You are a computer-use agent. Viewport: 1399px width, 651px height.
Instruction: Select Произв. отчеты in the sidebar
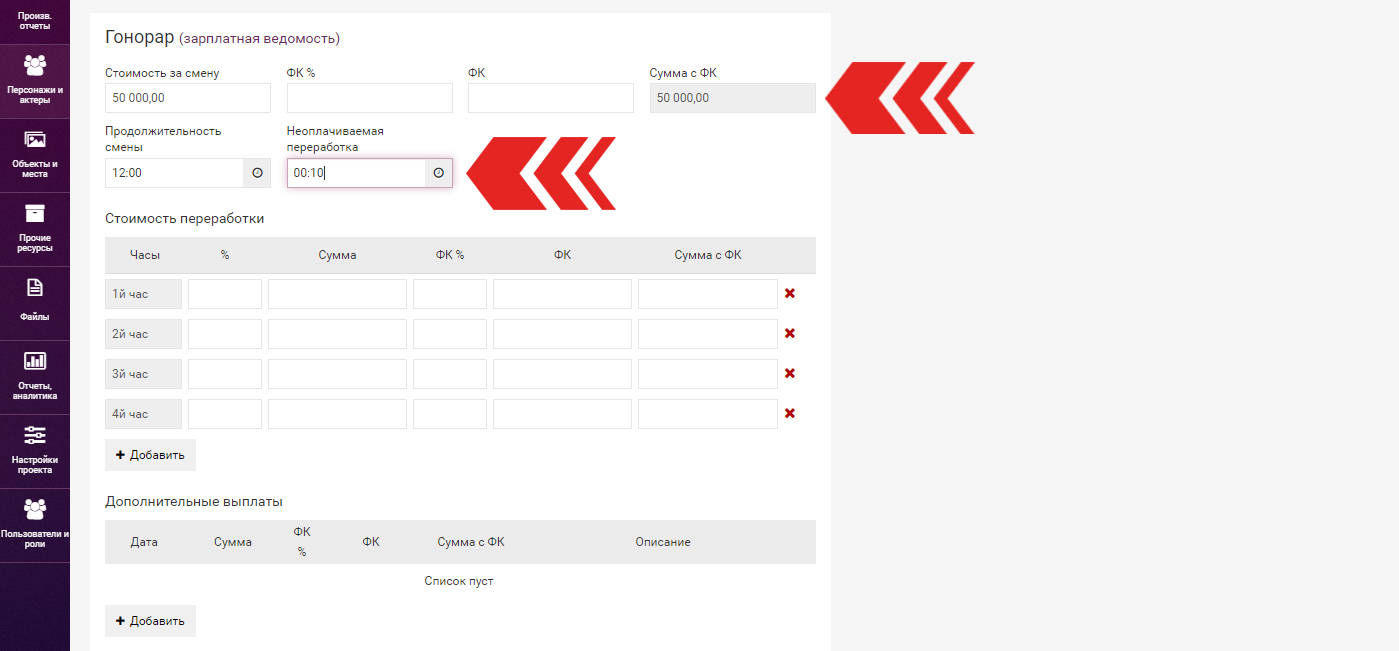pos(35,21)
